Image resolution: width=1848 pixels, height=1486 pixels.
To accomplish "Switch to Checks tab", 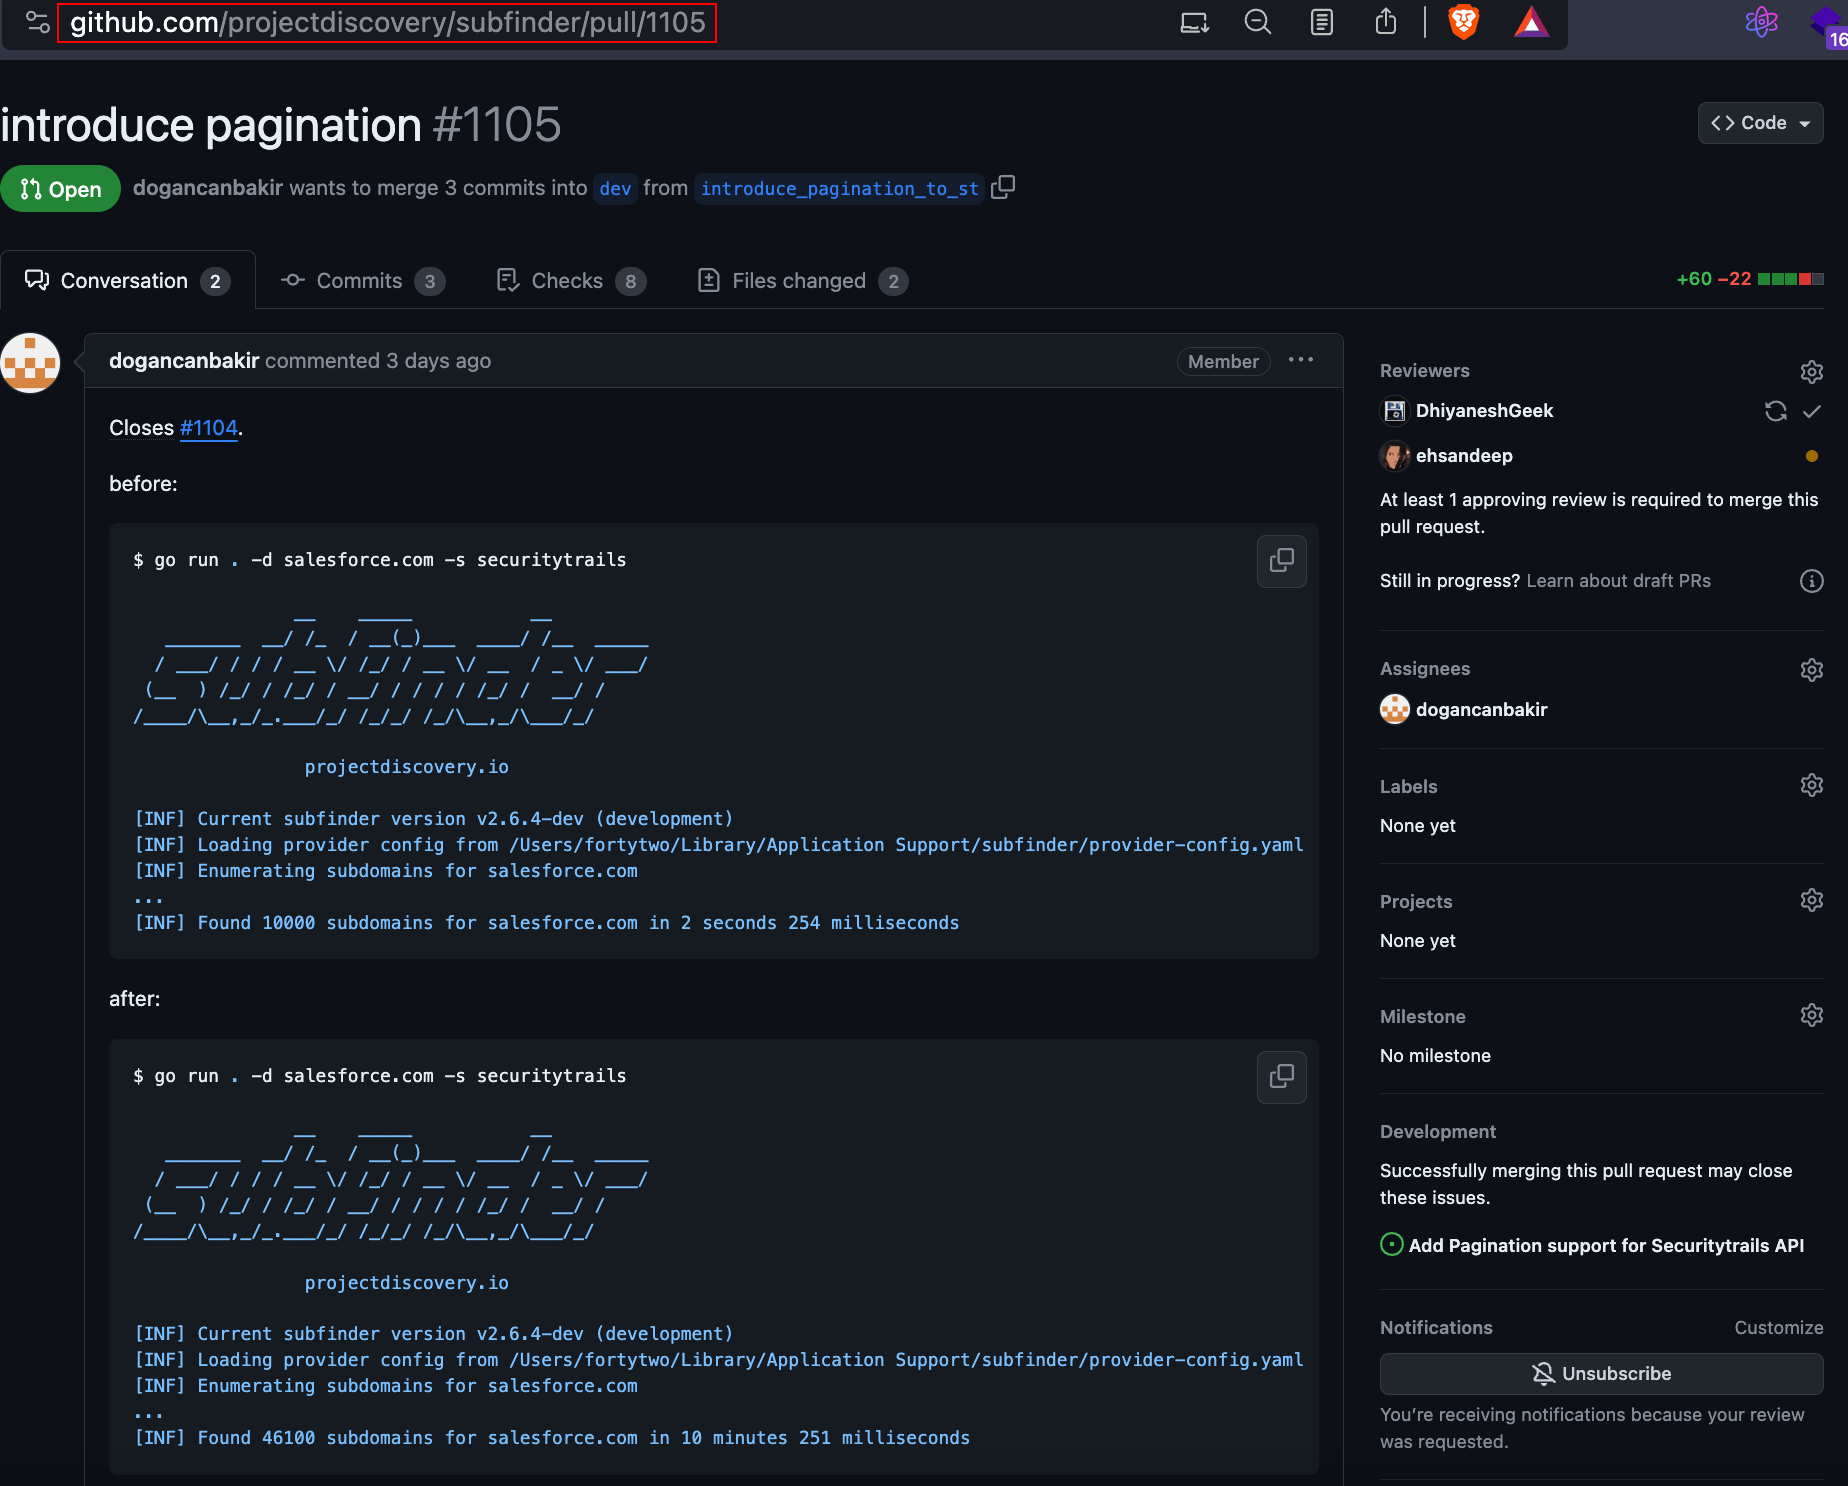I will click(571, 281).
